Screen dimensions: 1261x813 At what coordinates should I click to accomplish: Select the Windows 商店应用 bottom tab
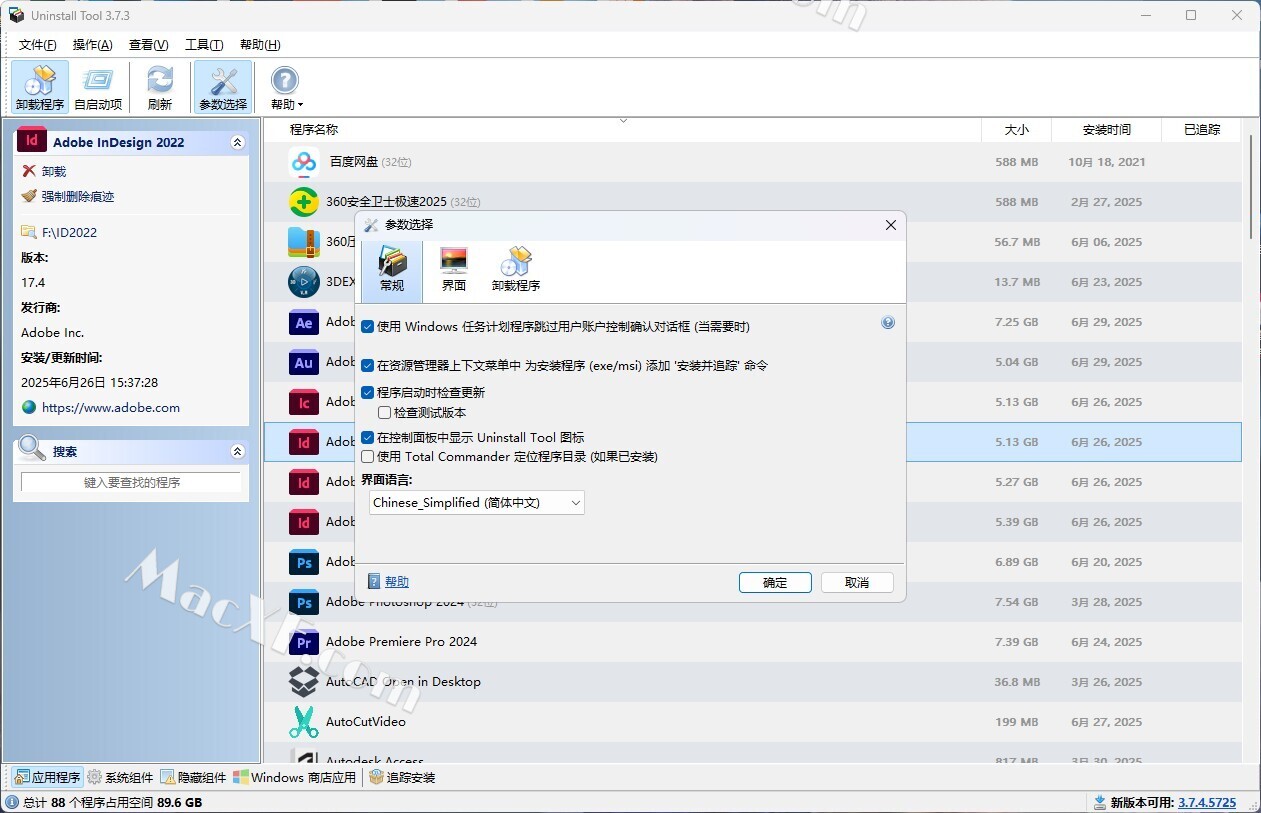(x=295, y=777)
